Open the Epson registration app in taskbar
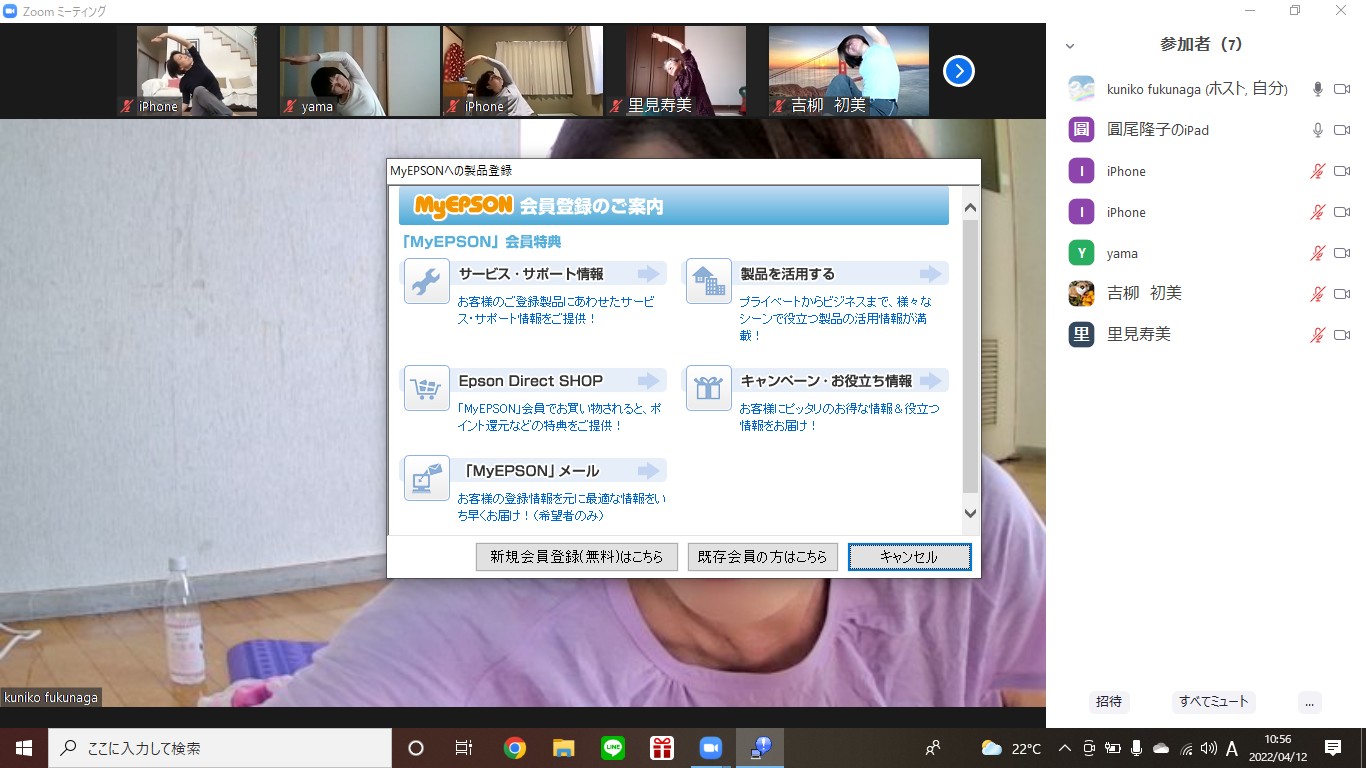Viewport: 1366px width, 768px height. [x=760, y=748]
